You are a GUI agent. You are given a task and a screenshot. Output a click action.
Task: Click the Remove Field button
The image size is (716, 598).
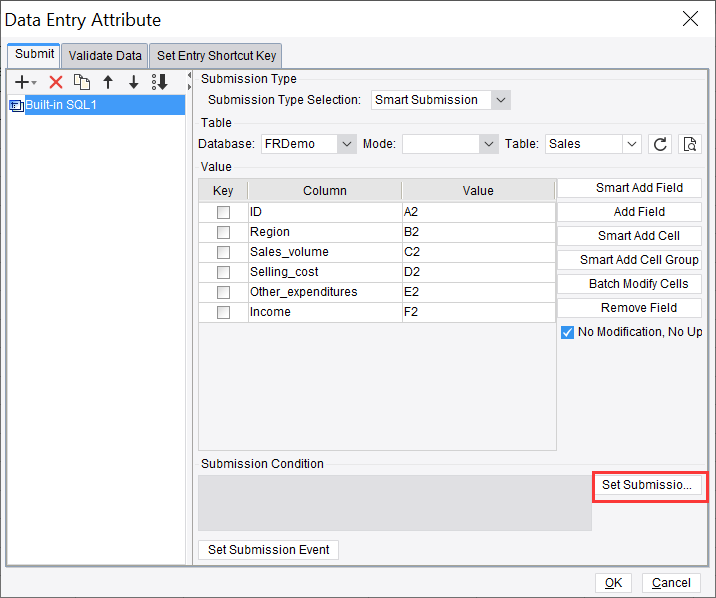point(629,308)
